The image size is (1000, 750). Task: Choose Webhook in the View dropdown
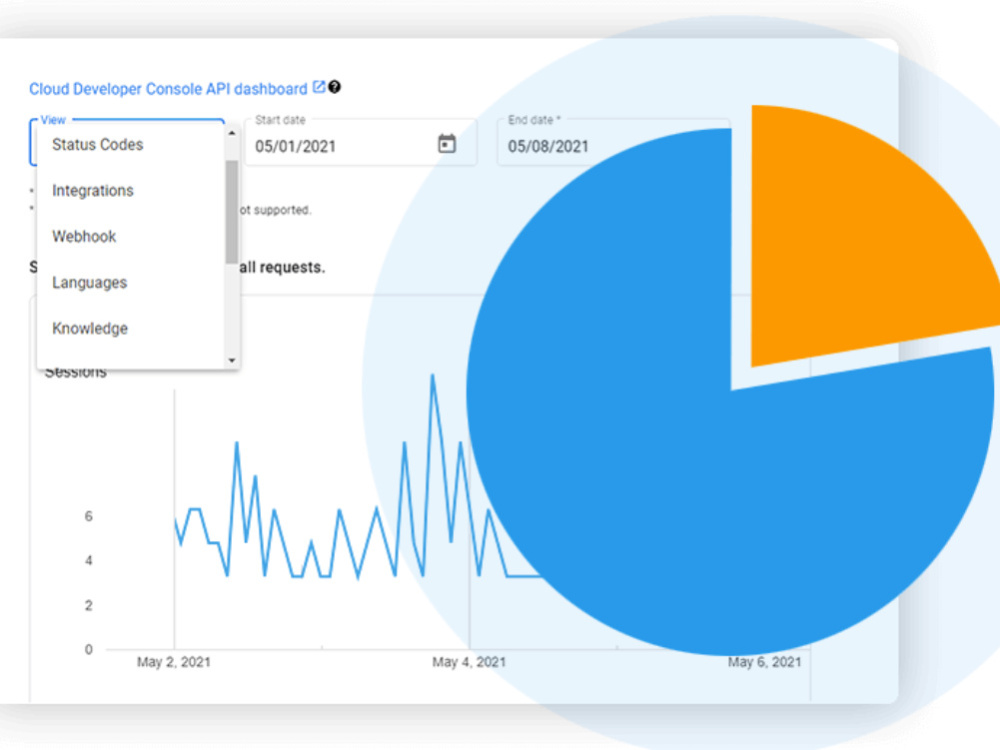130,237
